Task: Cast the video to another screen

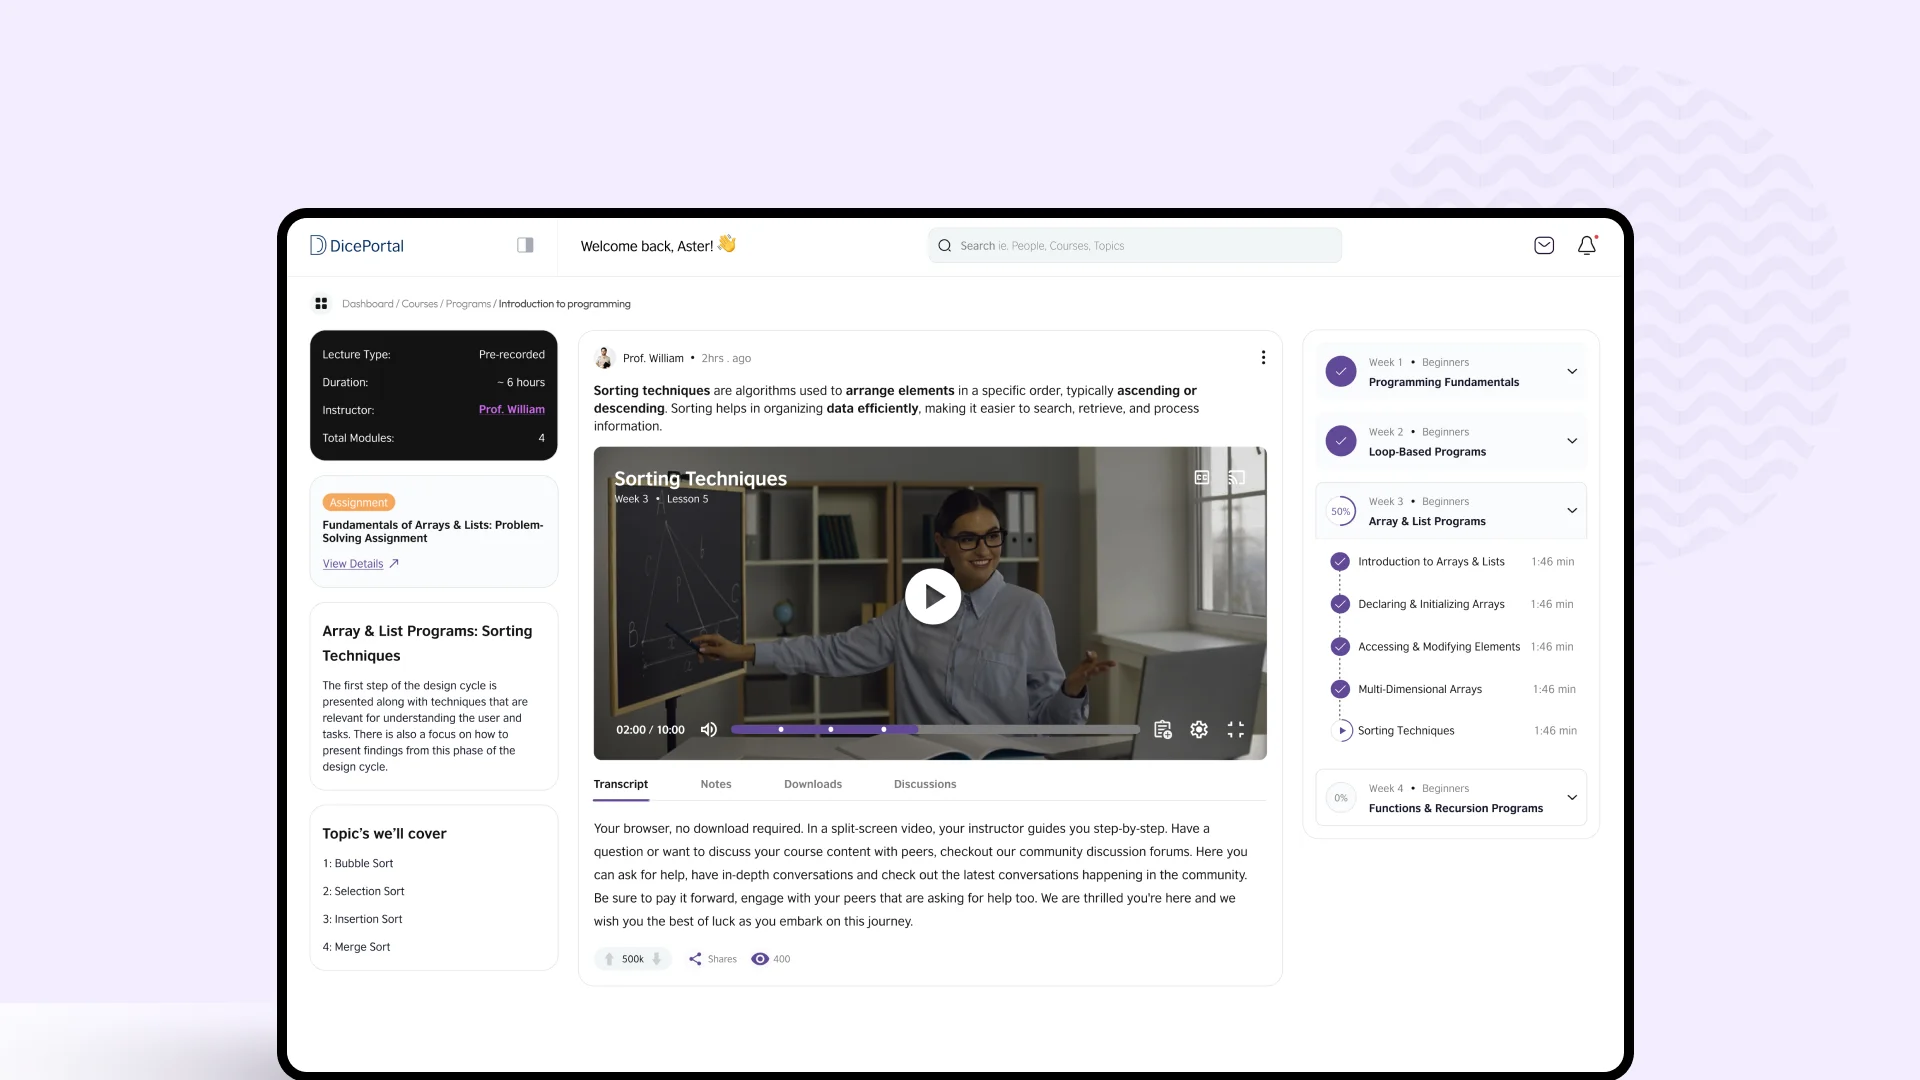Action: coord(1237,478)
